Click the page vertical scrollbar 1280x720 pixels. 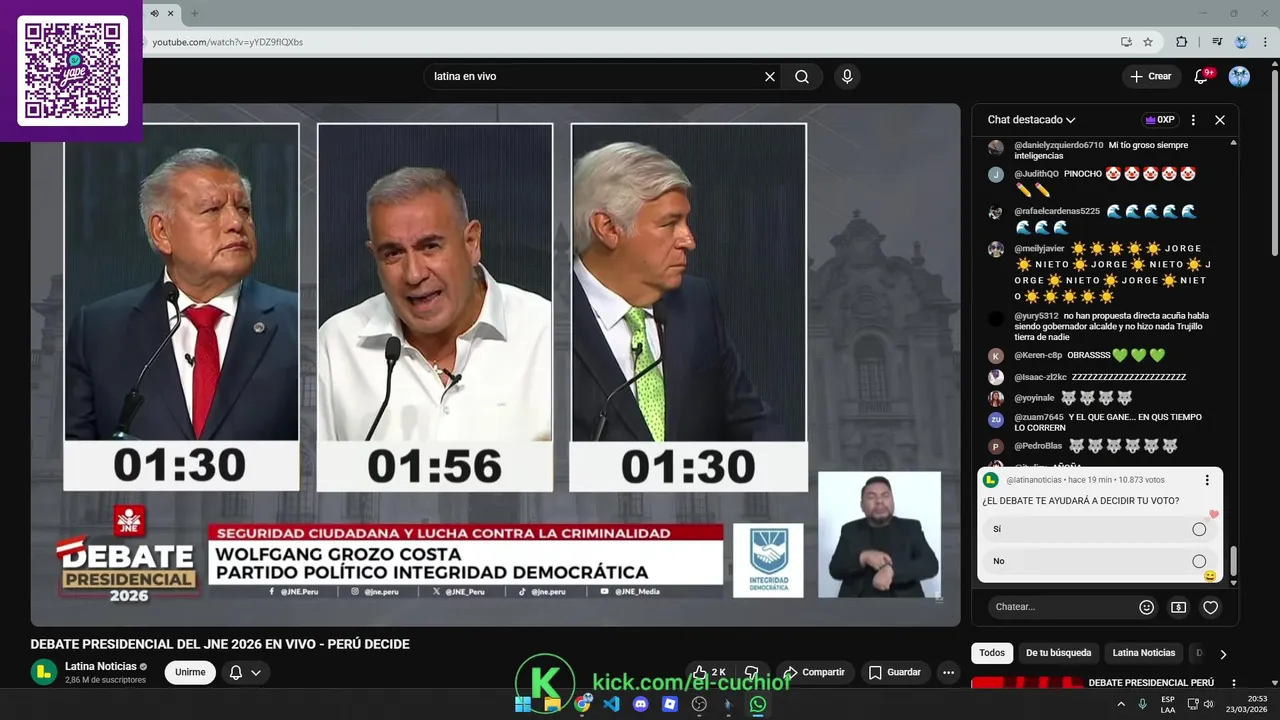1274,160
